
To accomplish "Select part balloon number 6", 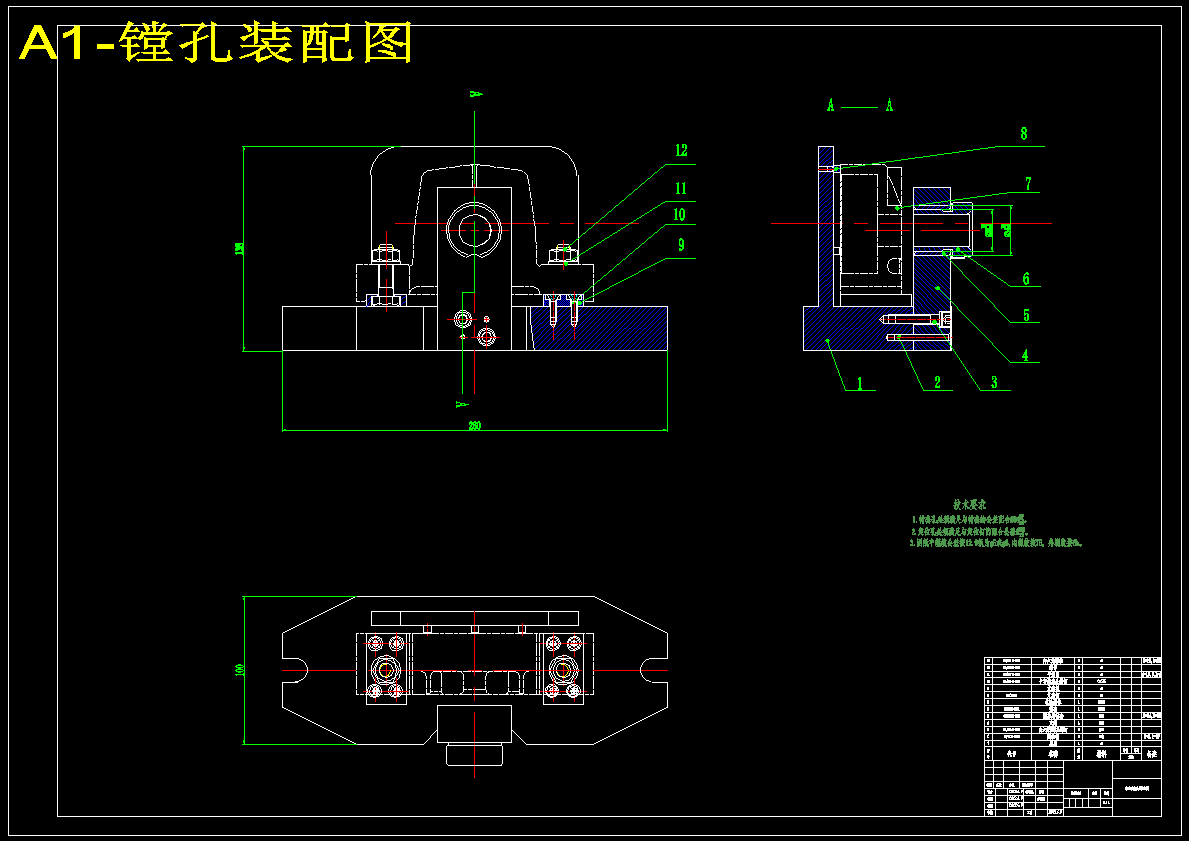I will 1026,279.
